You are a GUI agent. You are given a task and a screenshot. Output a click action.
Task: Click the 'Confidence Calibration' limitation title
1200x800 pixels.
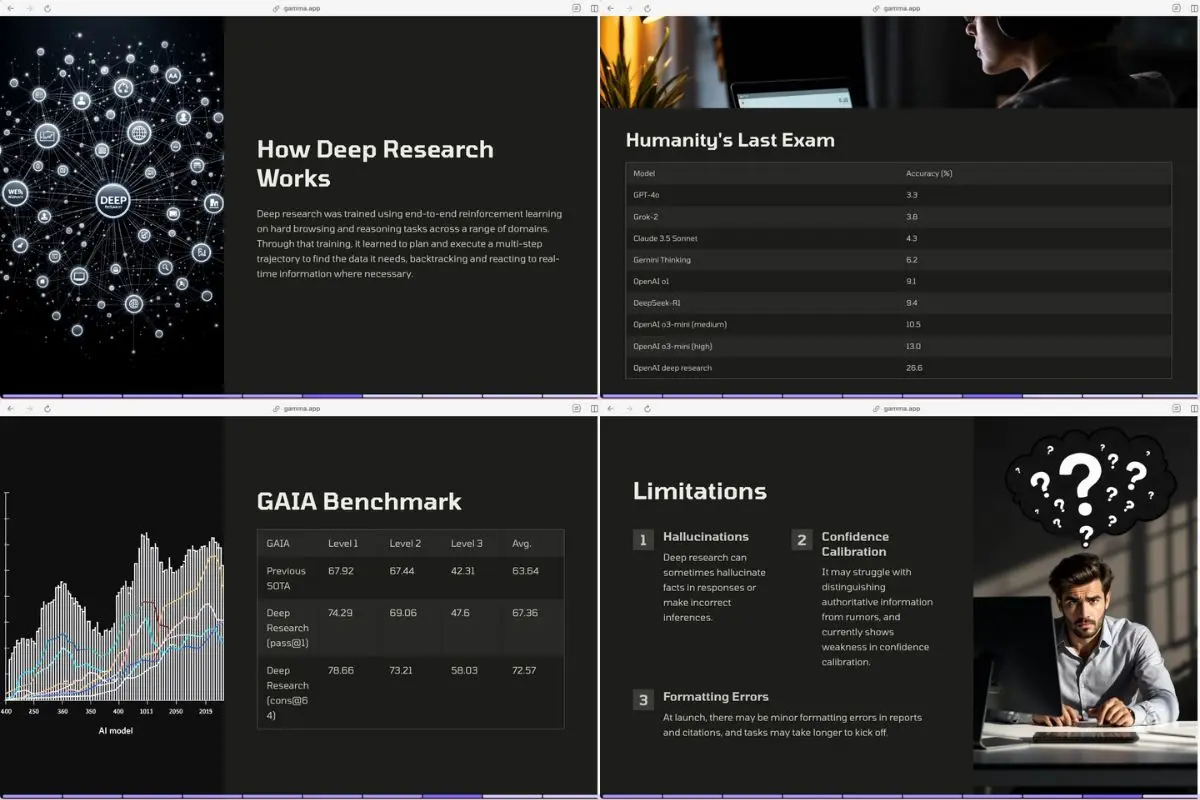point(855,544)
